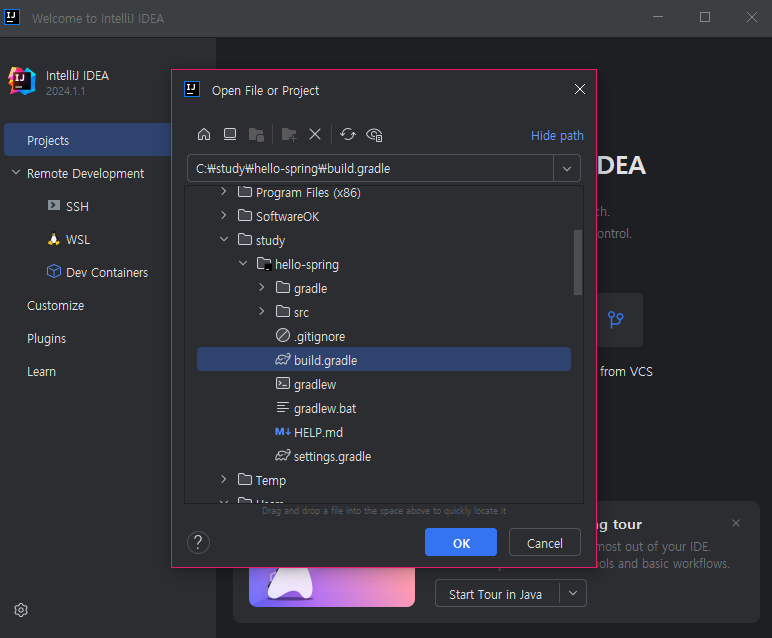Create a new folder via toolbar icon
The image size is (772, 638).
(289, 134)
